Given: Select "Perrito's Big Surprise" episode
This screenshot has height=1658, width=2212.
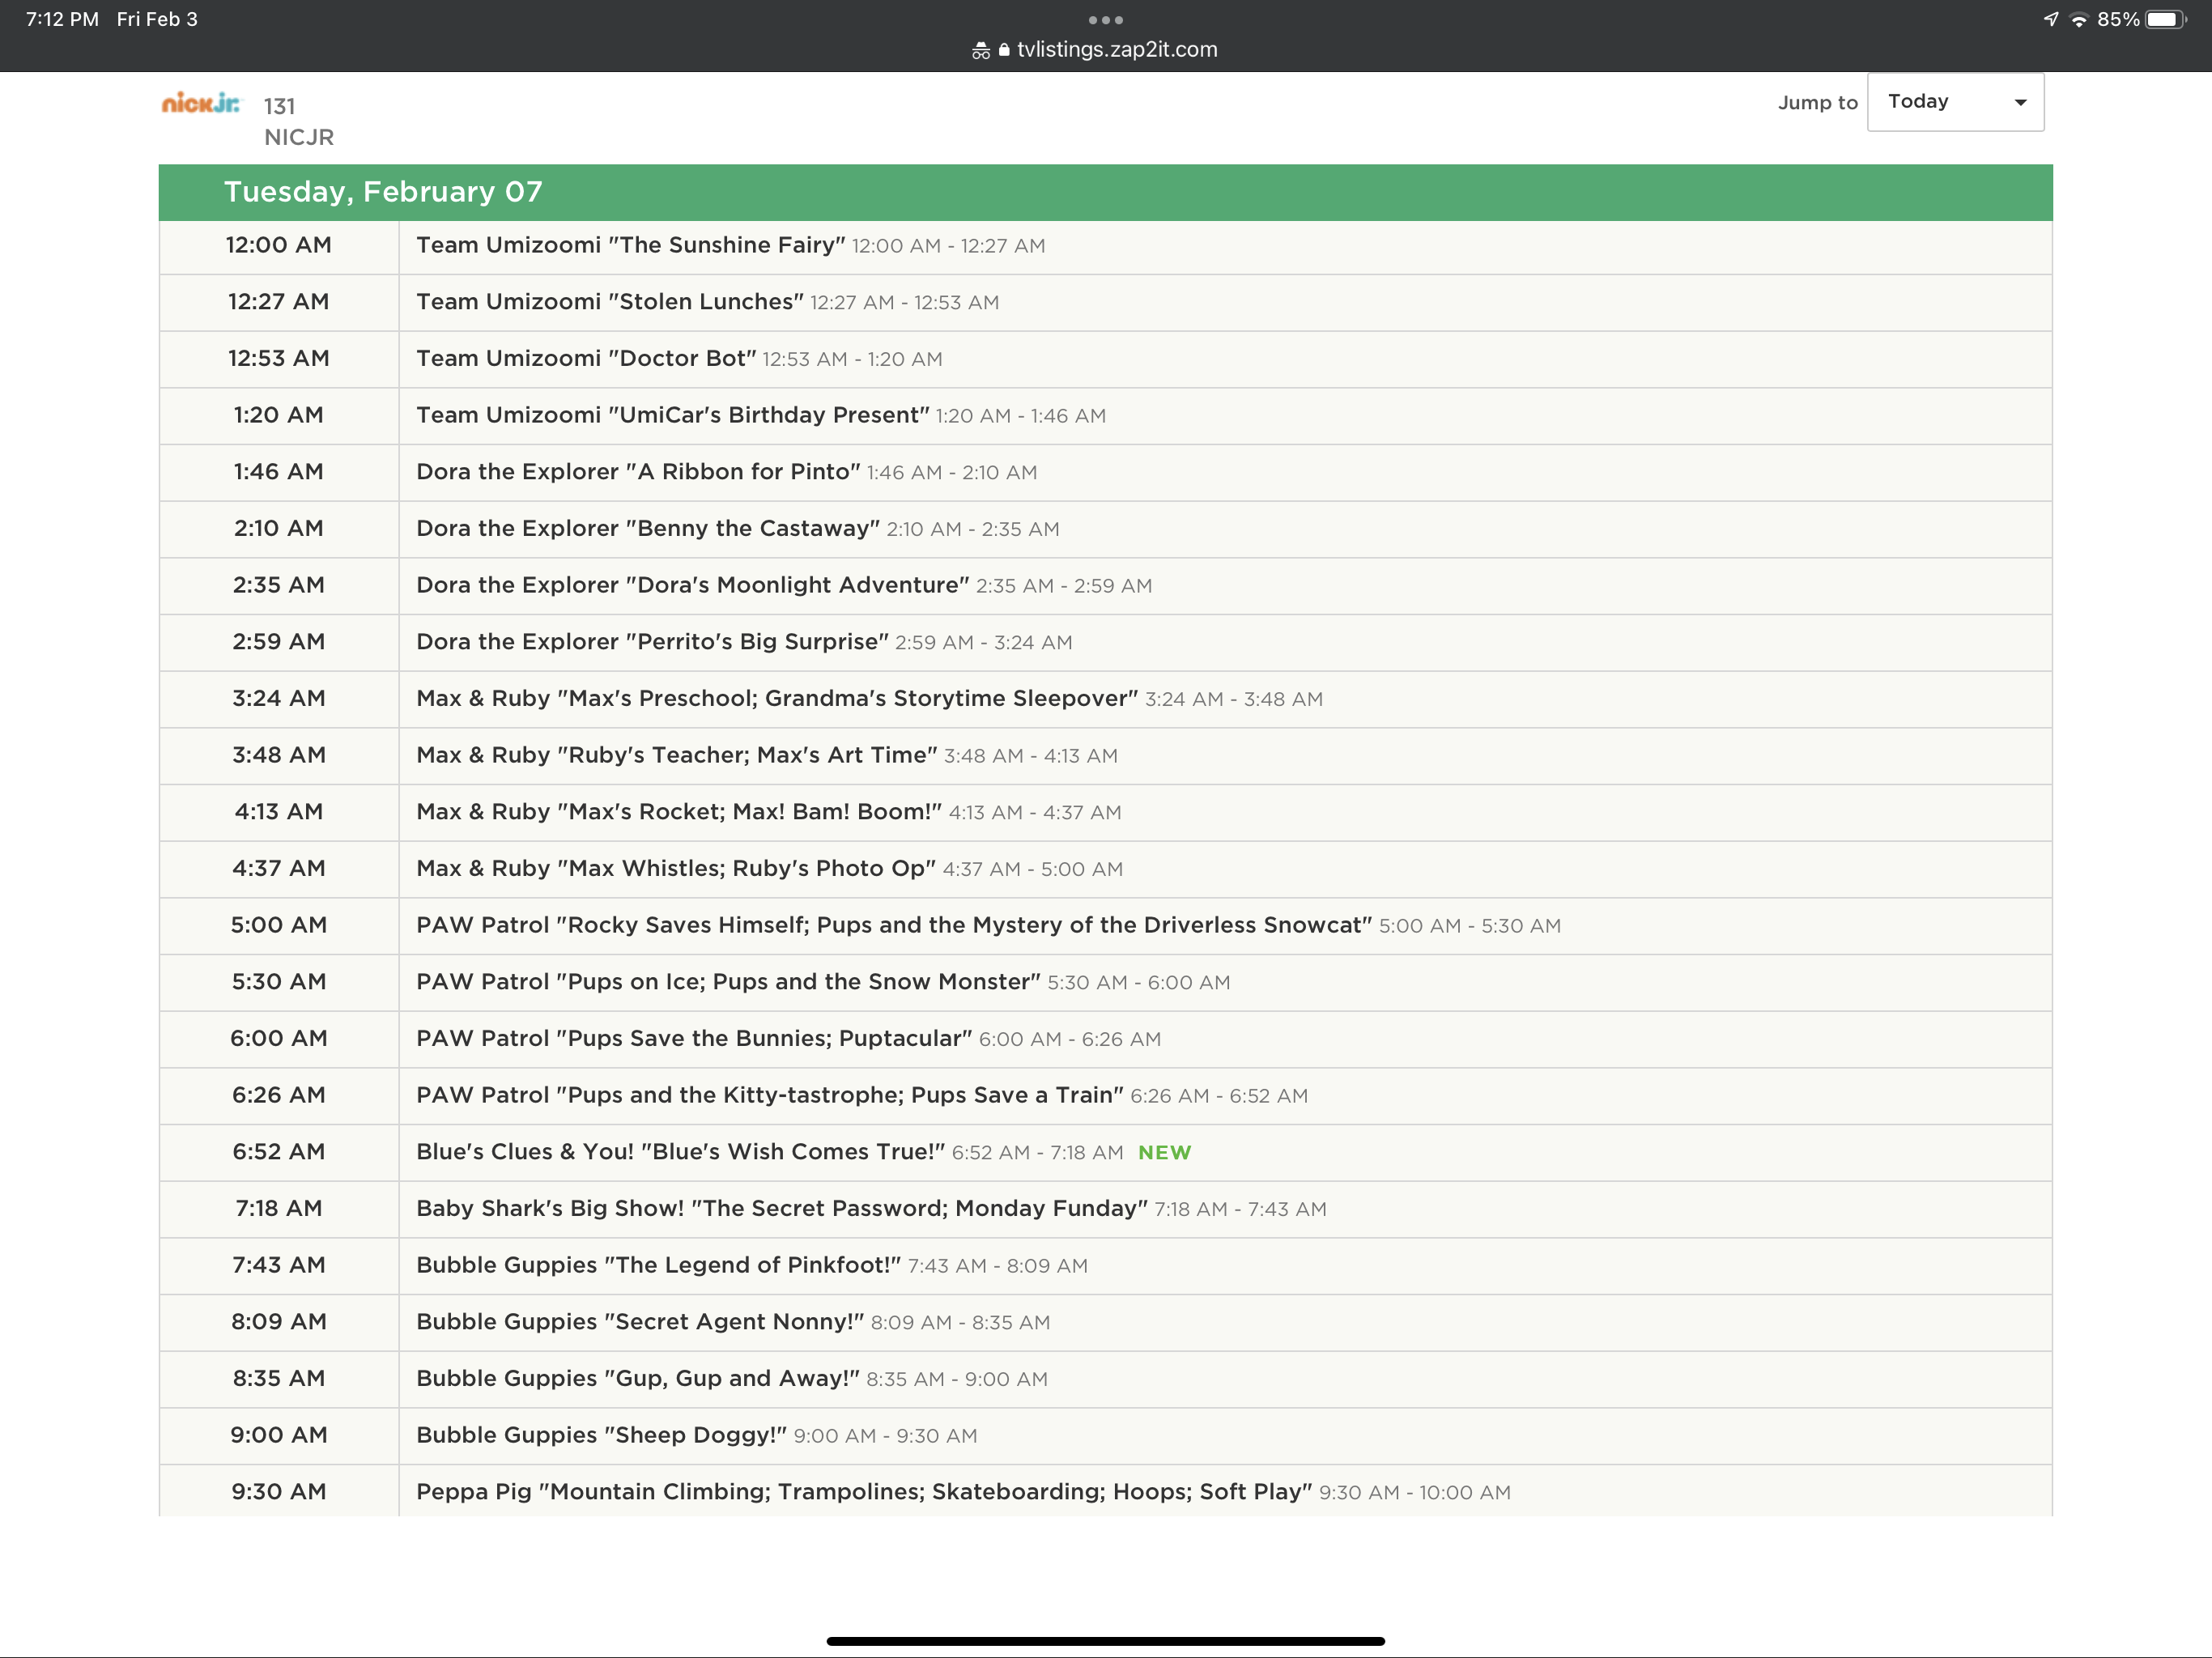Looking at the screenshot, I should (652, 642).
